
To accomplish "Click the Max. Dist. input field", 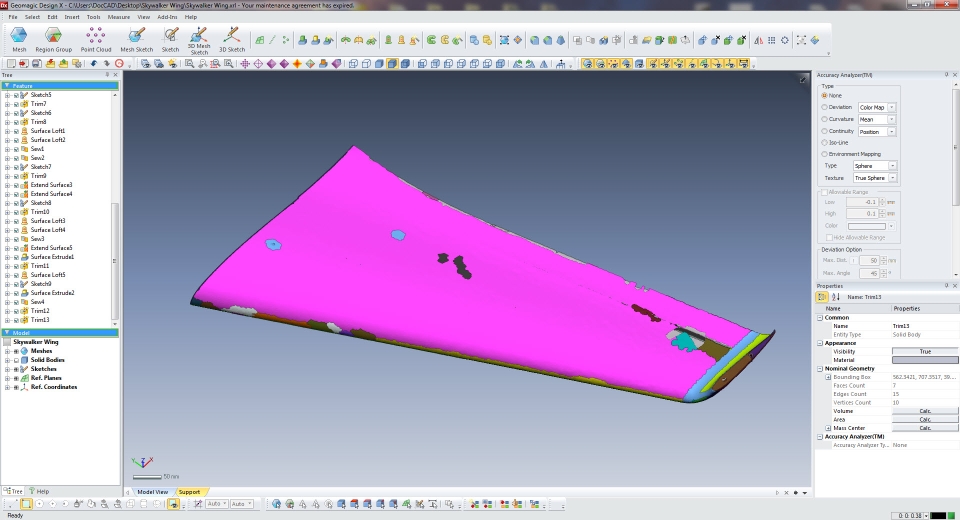I will [x=869, y=260].
